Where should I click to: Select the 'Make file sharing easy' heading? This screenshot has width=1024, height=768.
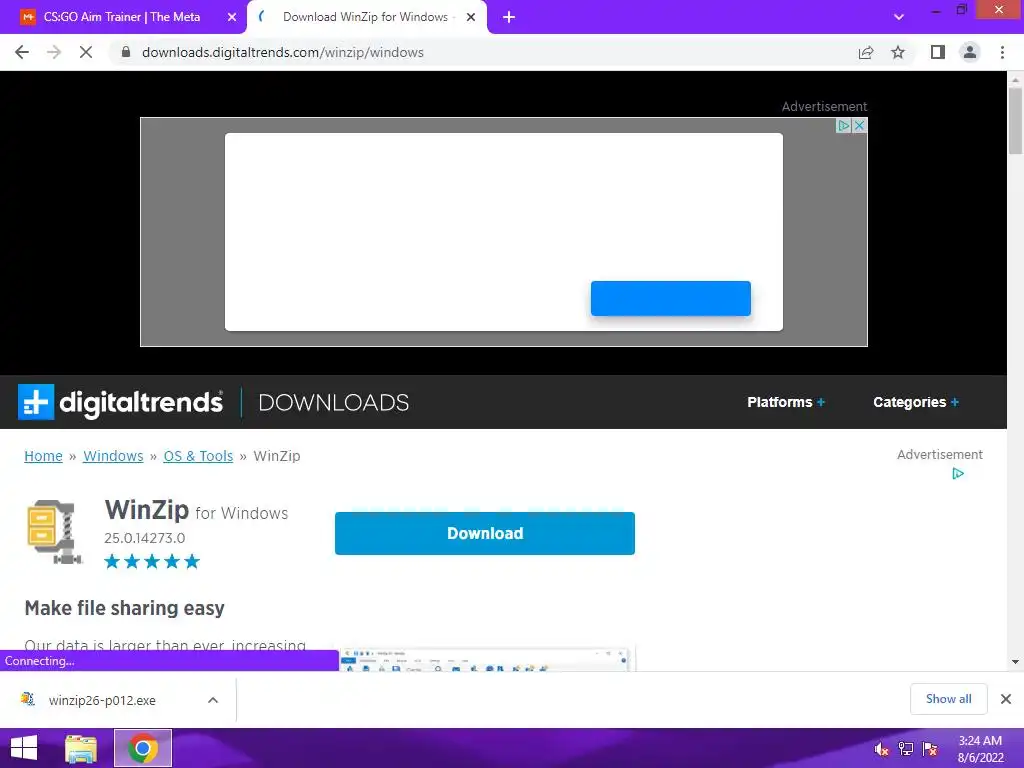coord(125,608)
